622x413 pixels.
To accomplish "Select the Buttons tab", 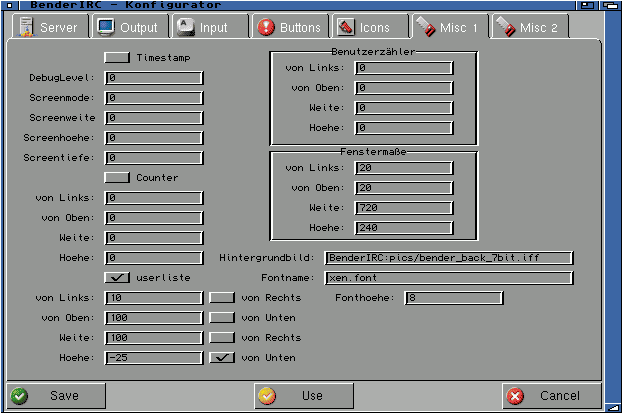I will [x=290, y=27].
